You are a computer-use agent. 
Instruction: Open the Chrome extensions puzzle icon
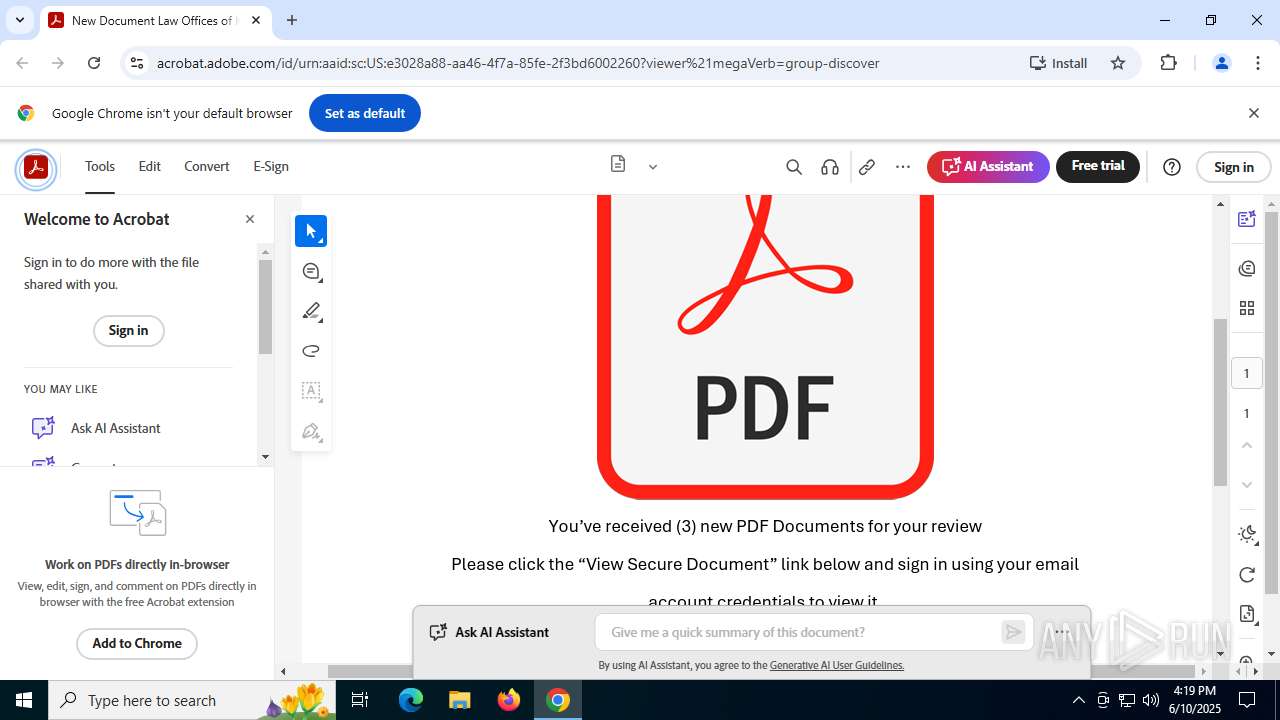click(x=1169, y=63)
